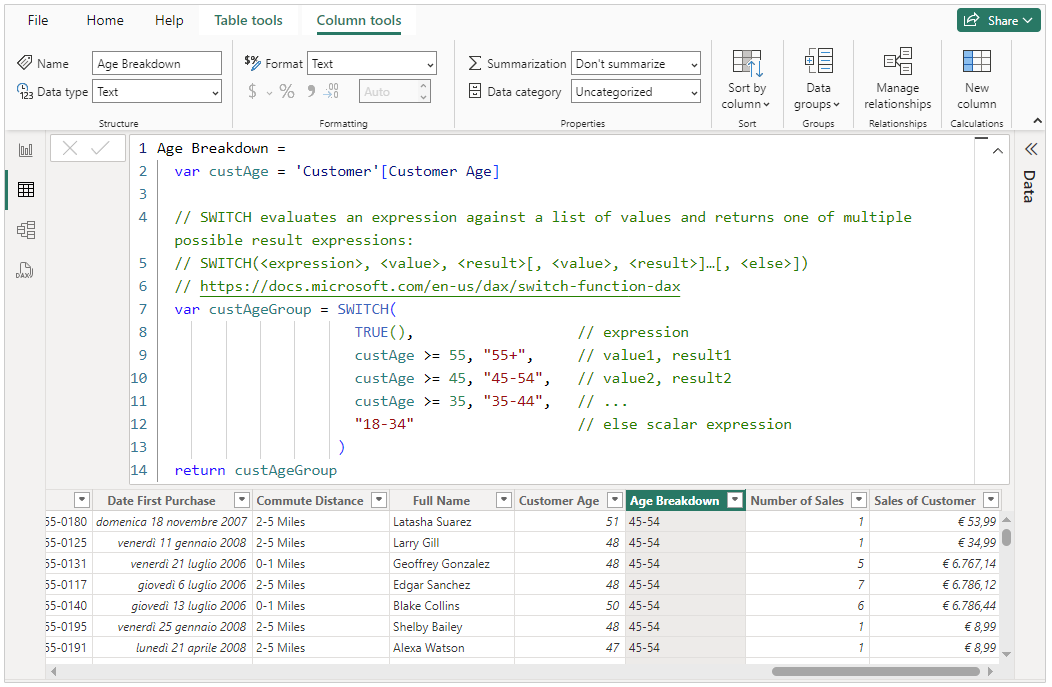Open the Data category dropdown
This screenshot has height=687, width=1052.
(635, 92)
